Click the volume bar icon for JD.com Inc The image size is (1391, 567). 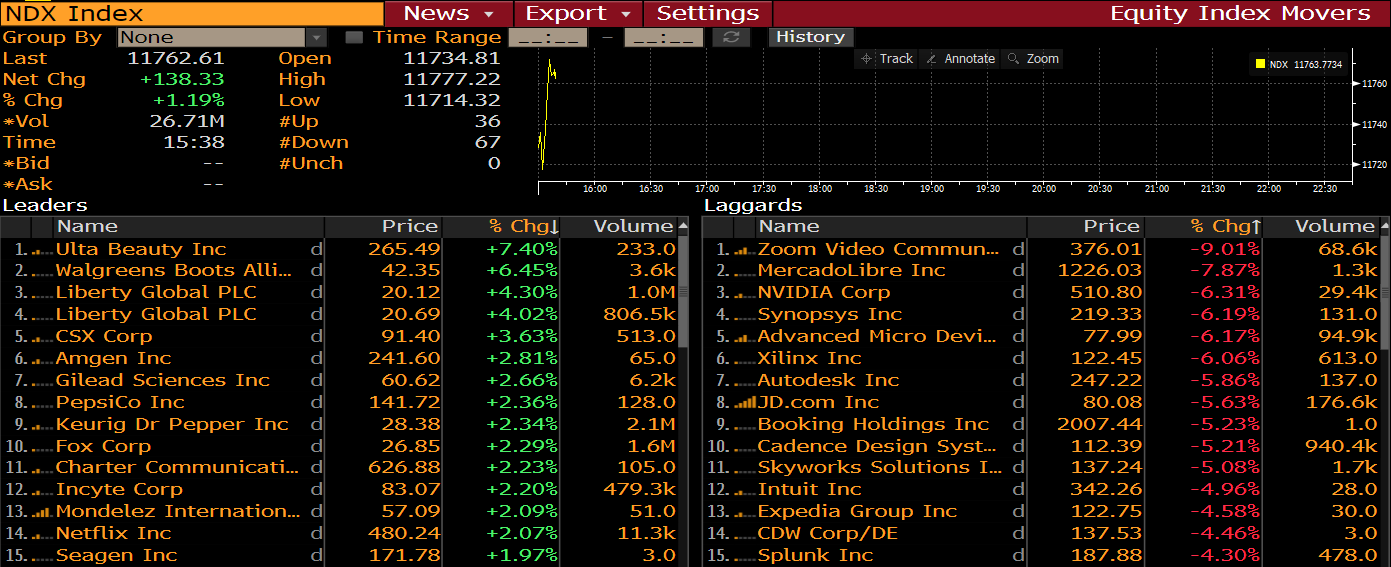tap(744, 403)
